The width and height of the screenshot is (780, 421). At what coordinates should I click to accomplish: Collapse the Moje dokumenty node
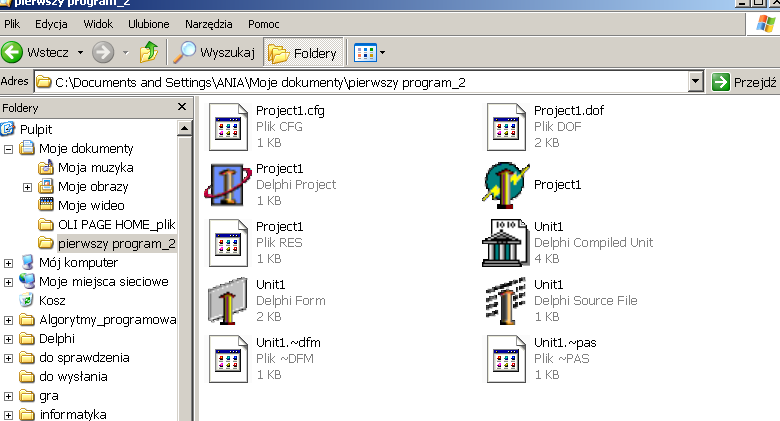click(8, 149)
